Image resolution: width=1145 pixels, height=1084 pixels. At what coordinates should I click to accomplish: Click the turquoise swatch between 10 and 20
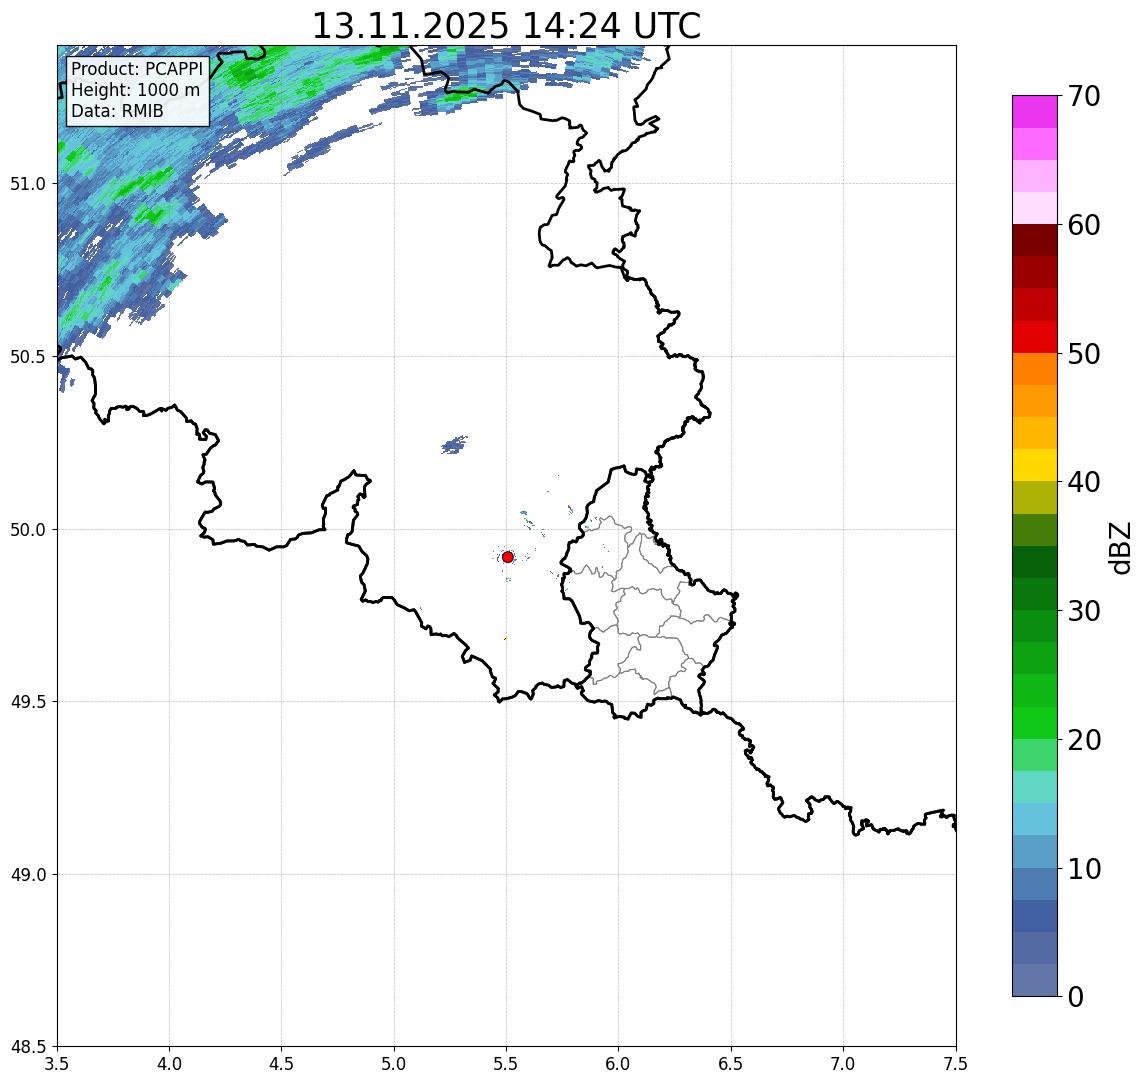click(1035, 787)
